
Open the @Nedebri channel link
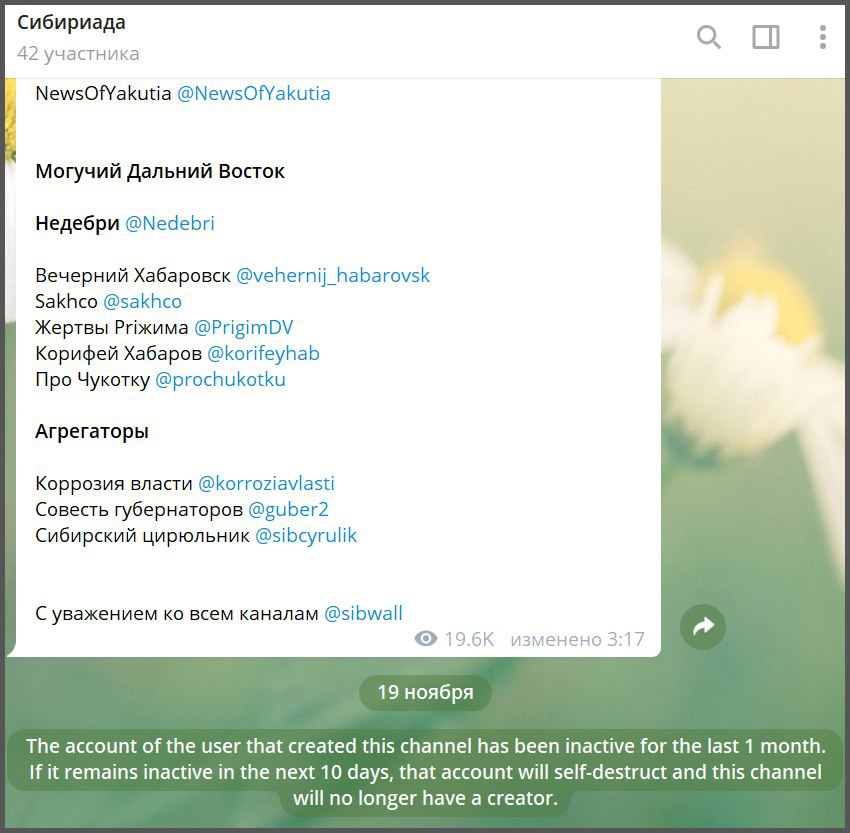[170, 223]
